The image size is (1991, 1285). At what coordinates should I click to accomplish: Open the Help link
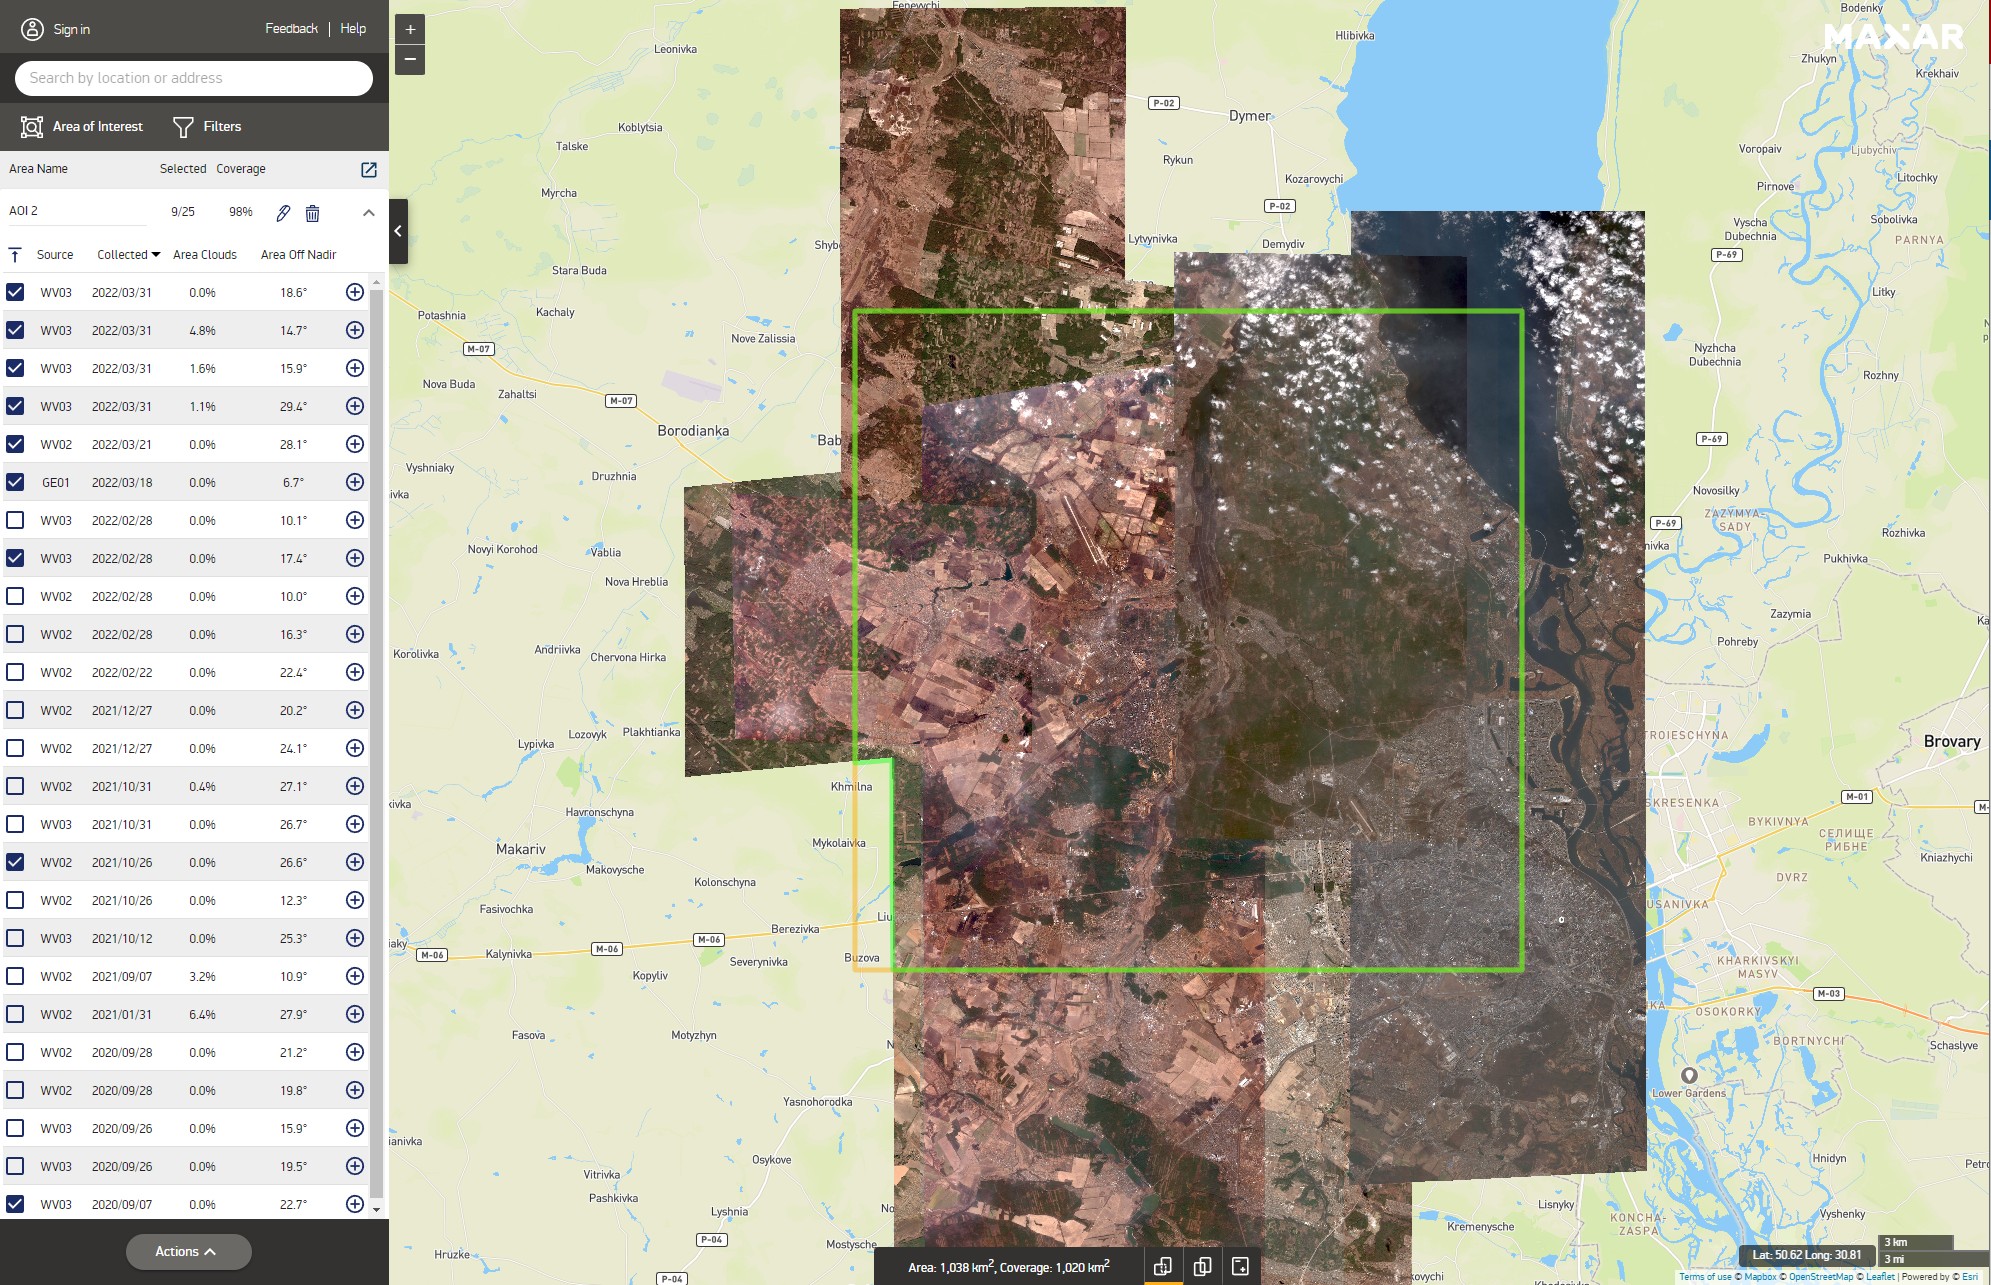(x=353, y=29)
